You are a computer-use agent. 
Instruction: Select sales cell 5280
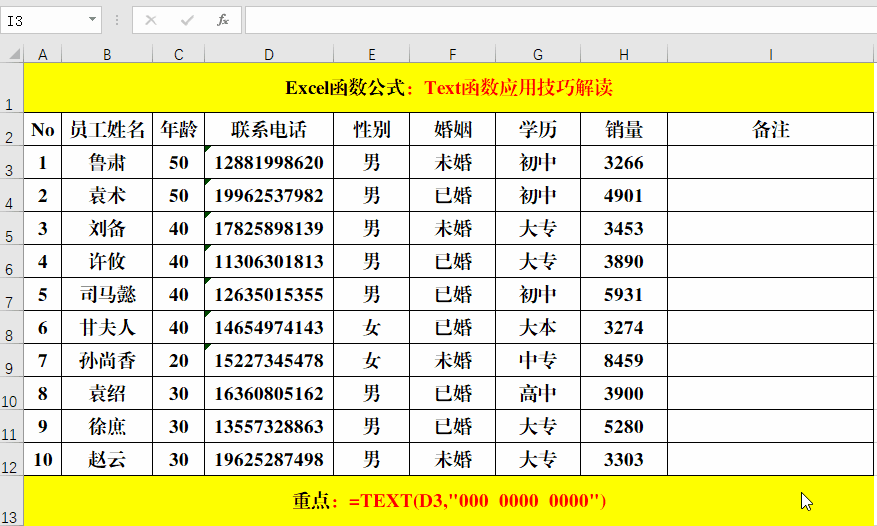(624, 426)
